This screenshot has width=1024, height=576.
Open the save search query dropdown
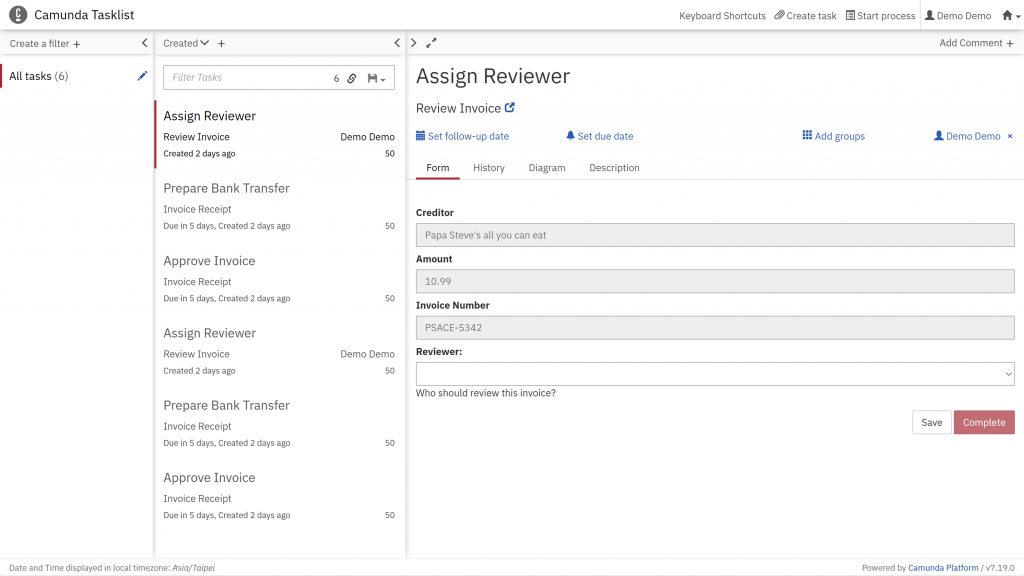tap(376, 78)
